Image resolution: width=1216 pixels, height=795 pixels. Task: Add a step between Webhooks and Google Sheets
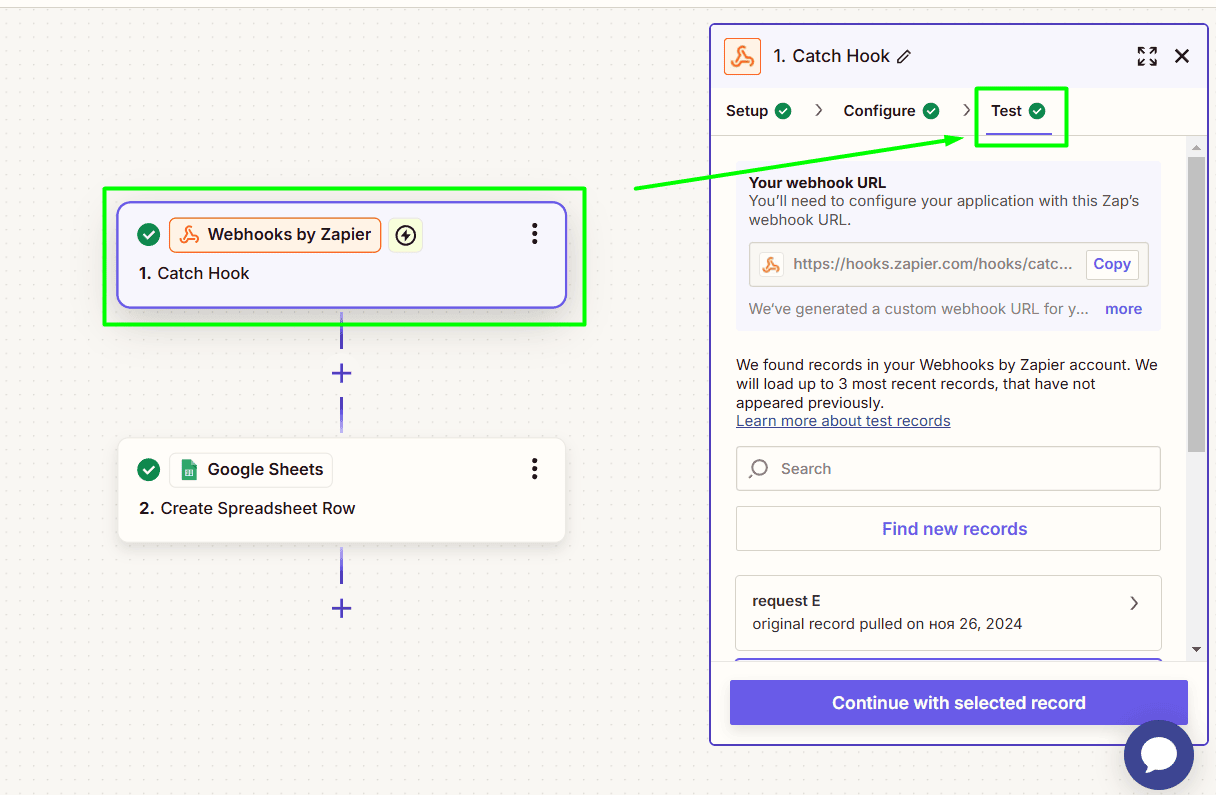341,373
